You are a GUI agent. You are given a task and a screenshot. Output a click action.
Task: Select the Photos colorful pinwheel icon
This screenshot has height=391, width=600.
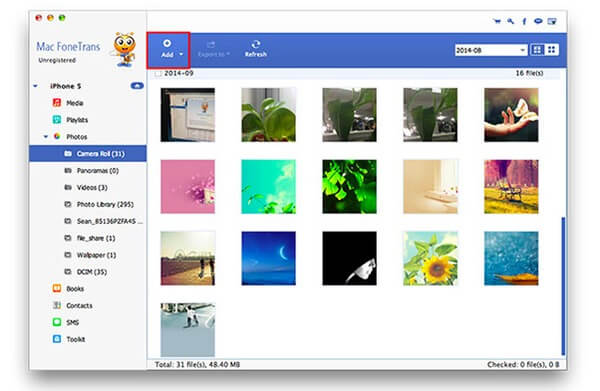(x=57, y=136)
